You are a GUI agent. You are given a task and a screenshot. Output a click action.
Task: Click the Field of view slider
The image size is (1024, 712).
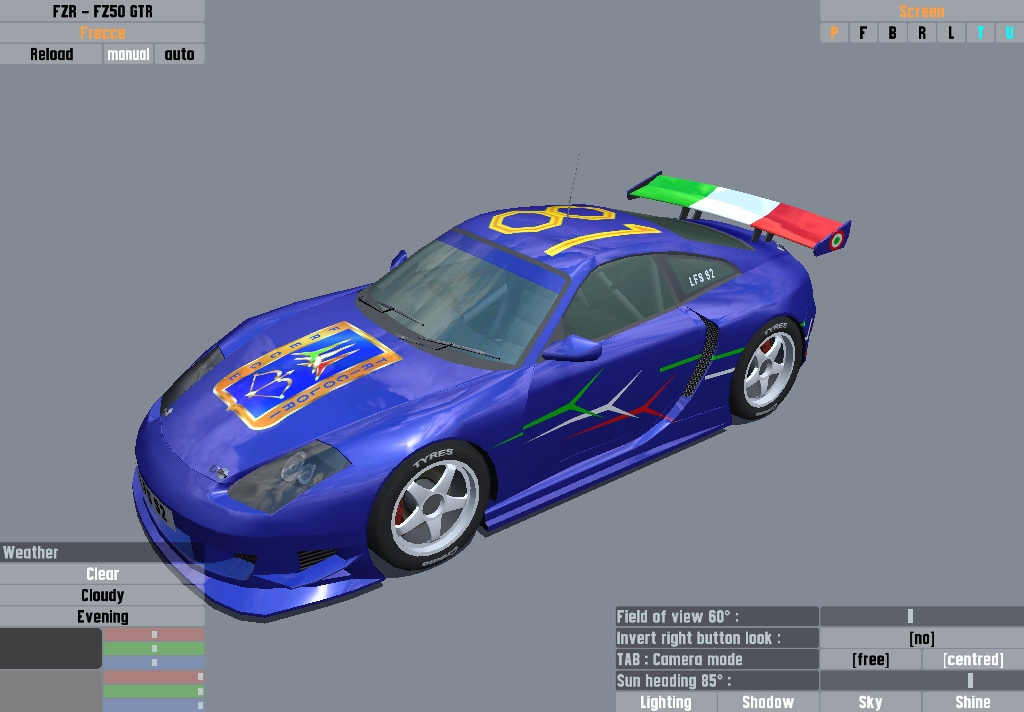(921, 616)
